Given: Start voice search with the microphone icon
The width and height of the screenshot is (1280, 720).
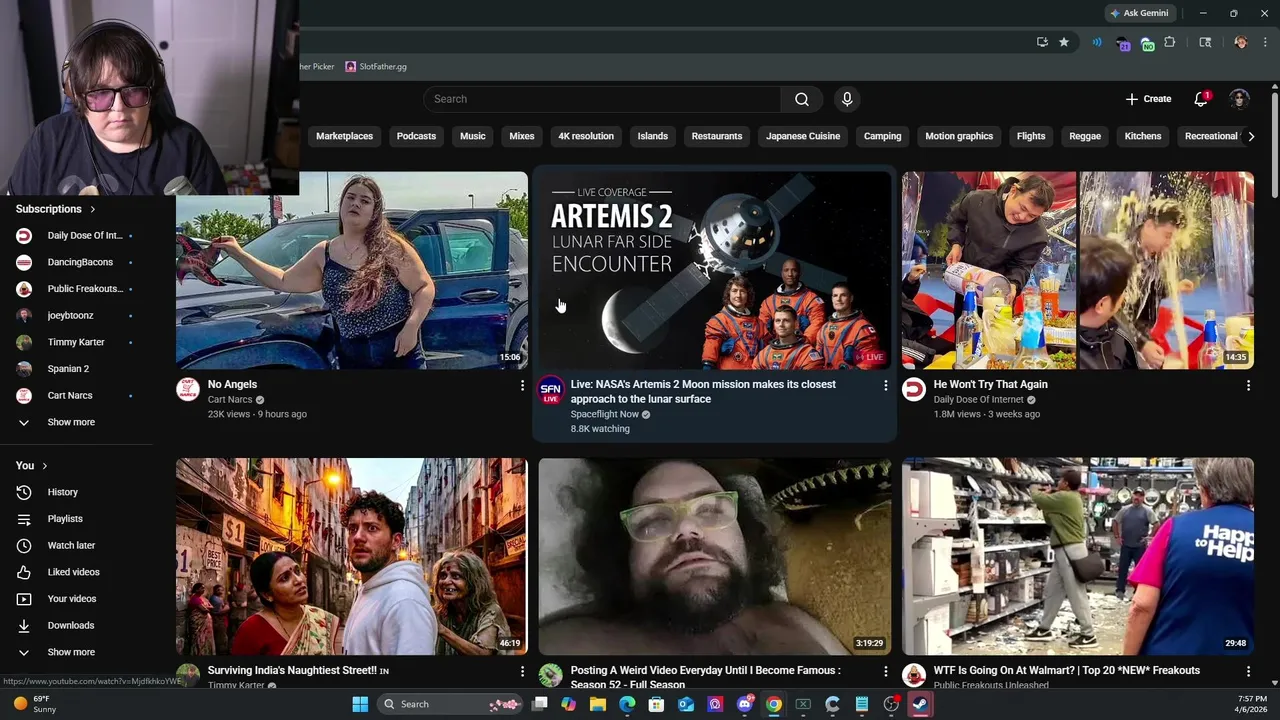Looking at the screenshot, I should coord(847,99).
